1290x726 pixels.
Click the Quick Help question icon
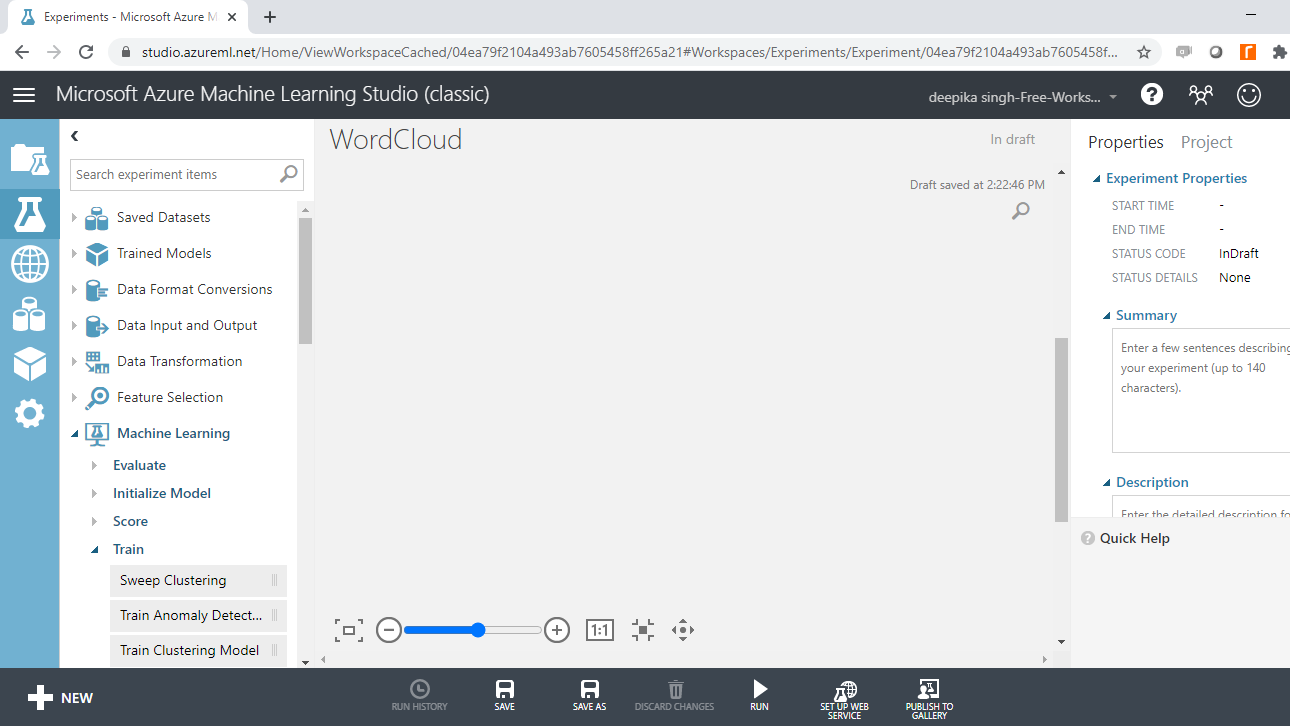[1088, 538]
